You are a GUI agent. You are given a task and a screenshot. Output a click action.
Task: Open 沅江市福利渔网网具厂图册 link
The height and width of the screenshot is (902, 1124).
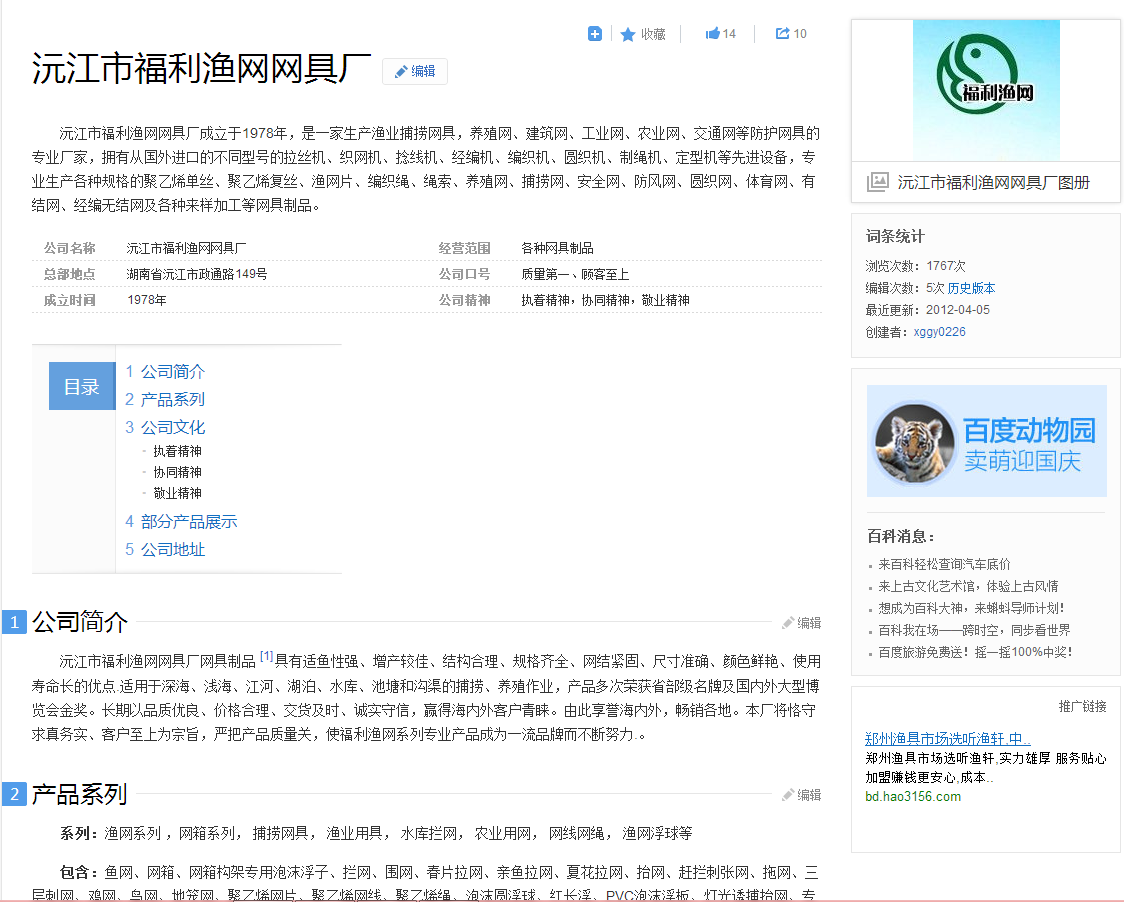[x=993, y=183]
